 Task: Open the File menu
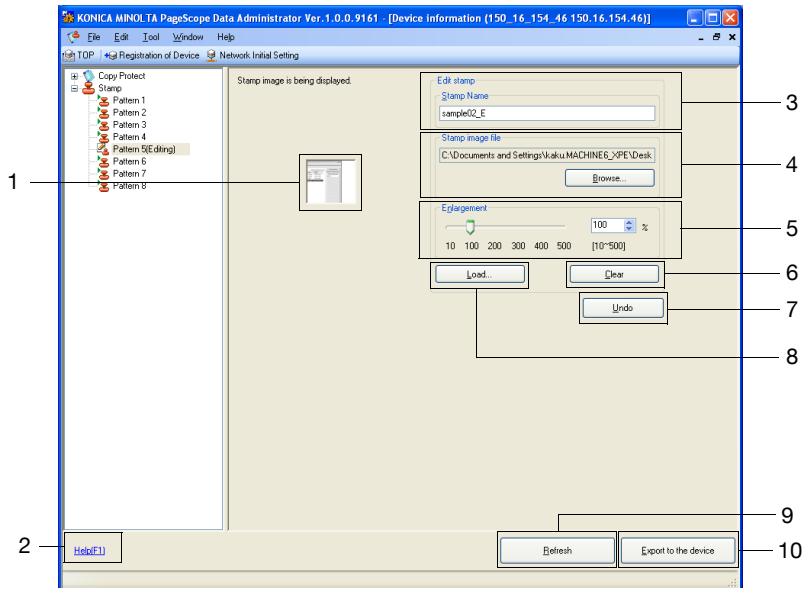94,37
